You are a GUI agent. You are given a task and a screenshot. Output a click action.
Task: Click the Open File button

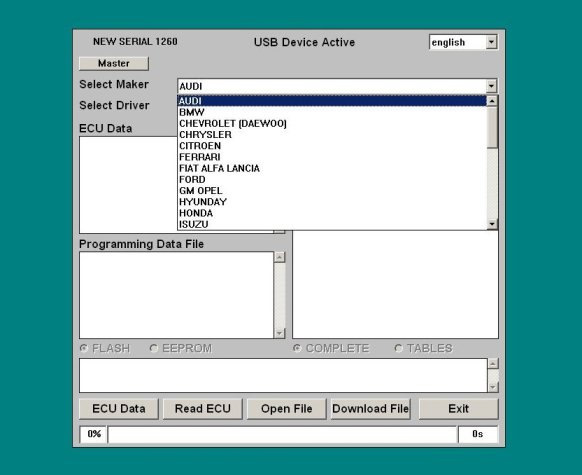[x=287, y=409]
